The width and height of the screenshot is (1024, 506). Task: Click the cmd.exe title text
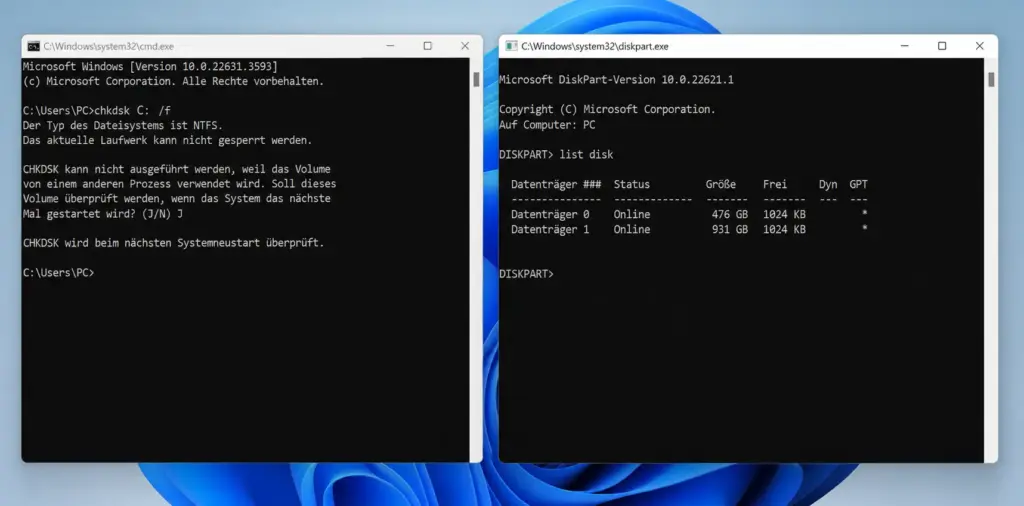(x=109, y=46)
